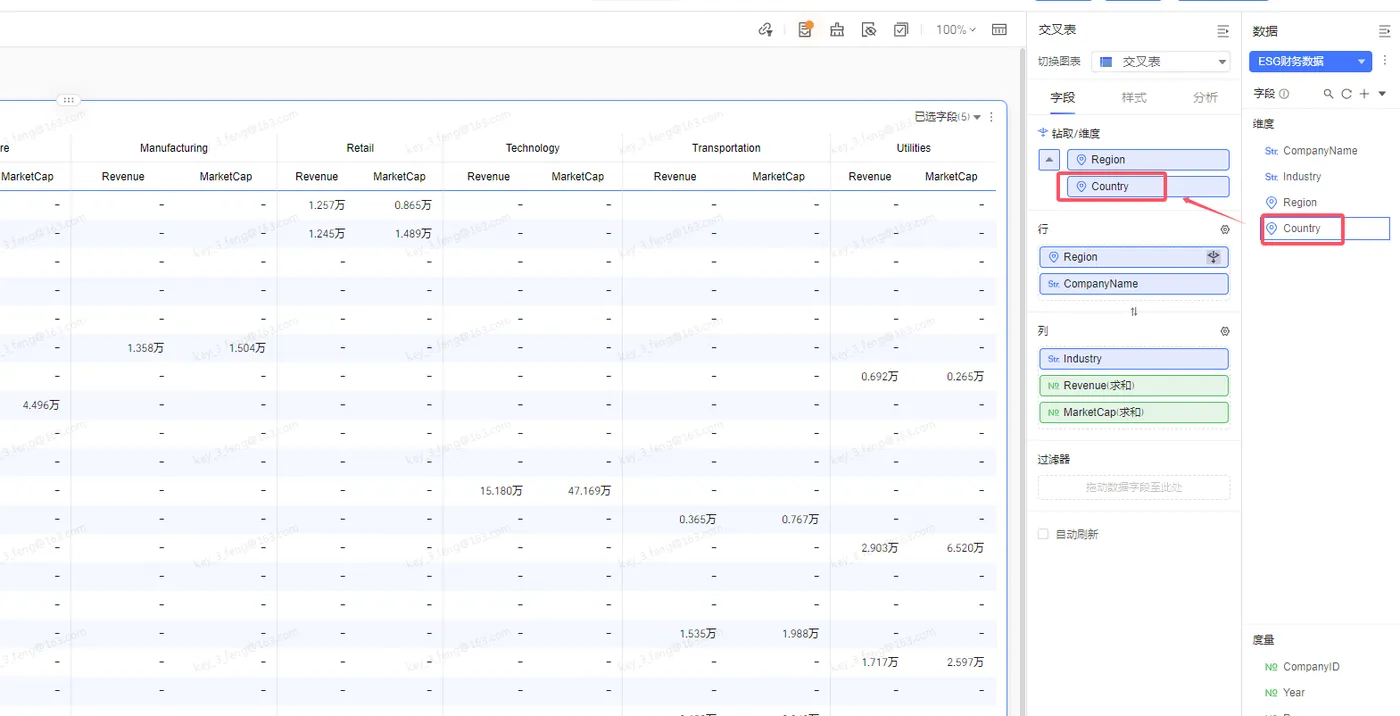Click the refresh fields icon in data panel
The height and width of the screenshot is (716, 1400).
pos(1346,94)
